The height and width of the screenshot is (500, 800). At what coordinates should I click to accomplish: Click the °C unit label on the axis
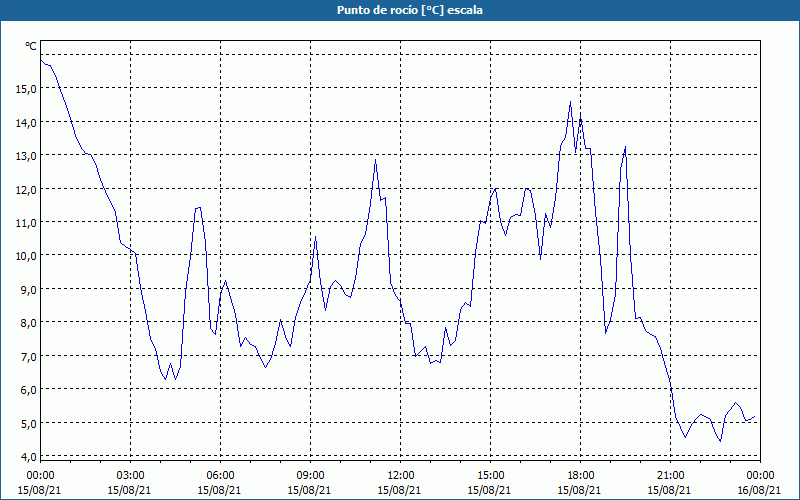31,46
